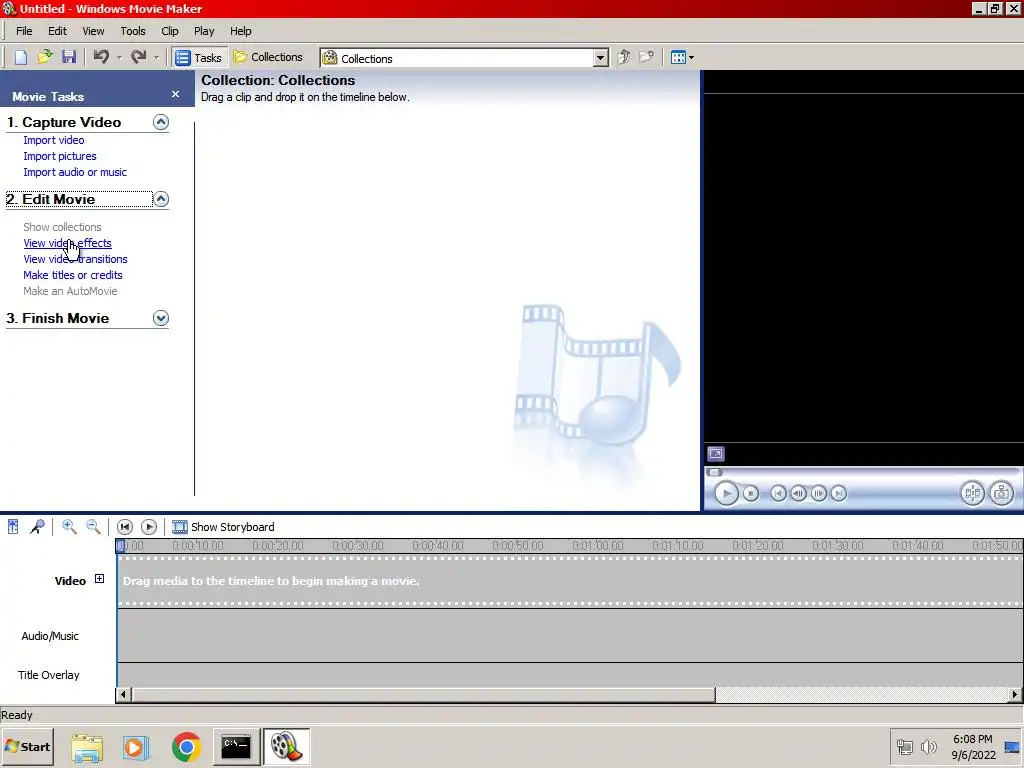Open the Clip menu
Screen dimensions: 1024x768
click(170, 31)
